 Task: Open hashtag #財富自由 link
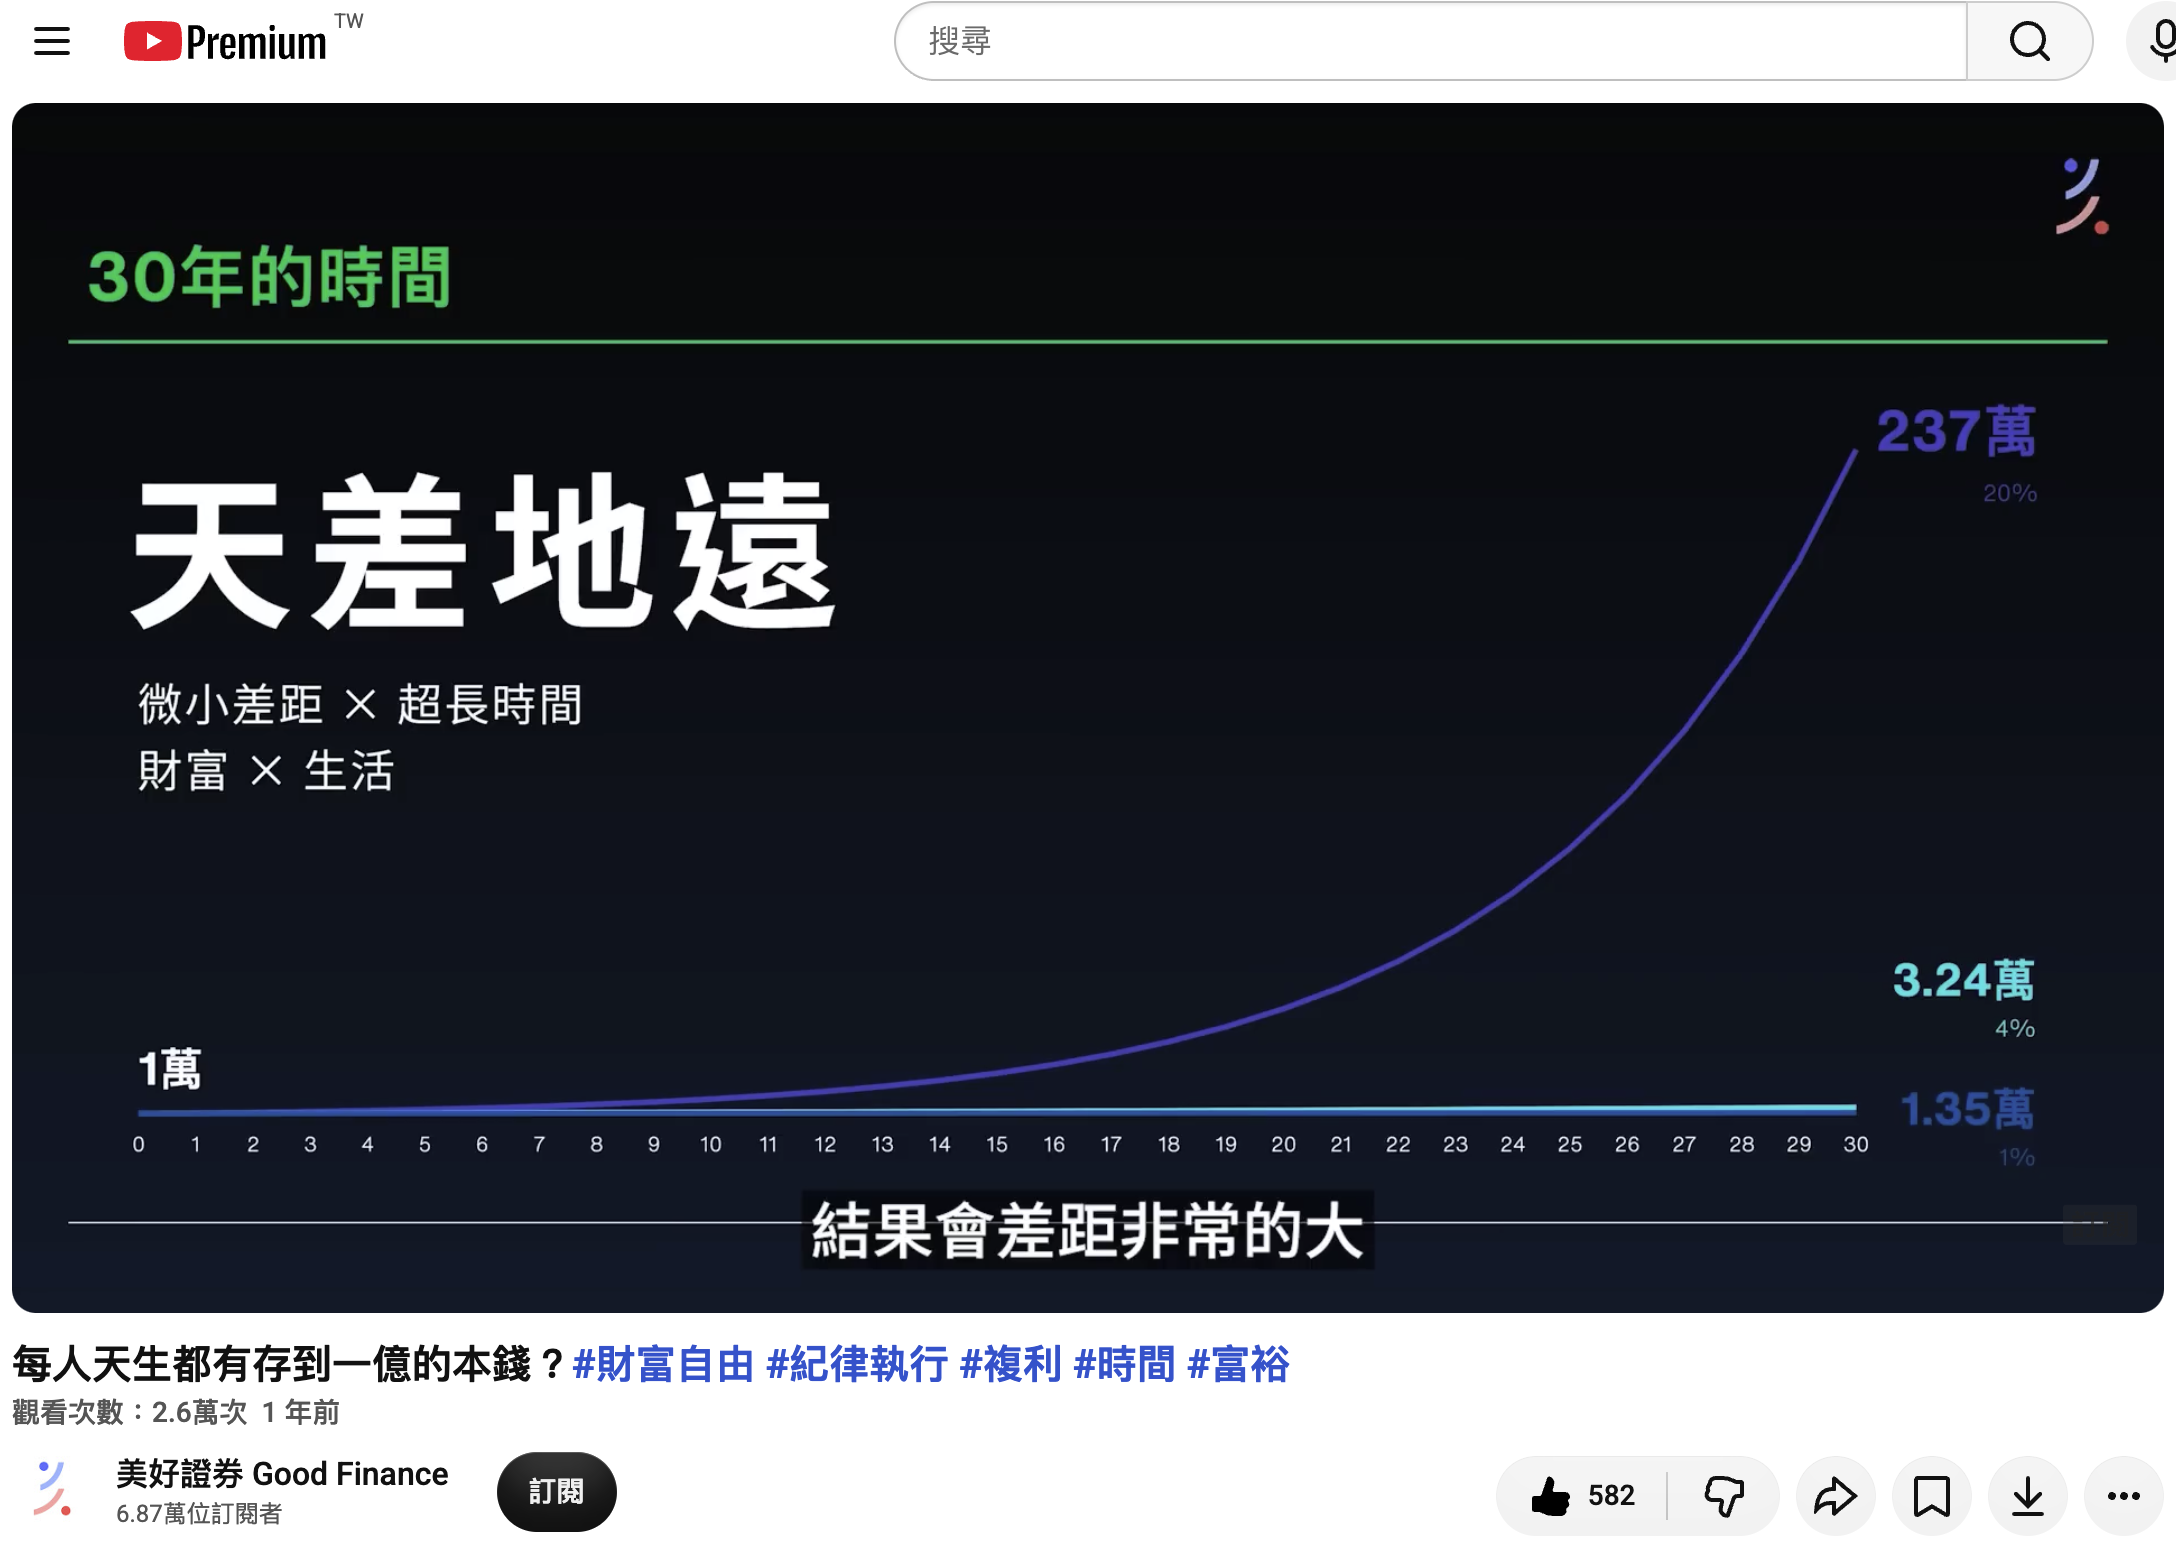point(663,1364)
